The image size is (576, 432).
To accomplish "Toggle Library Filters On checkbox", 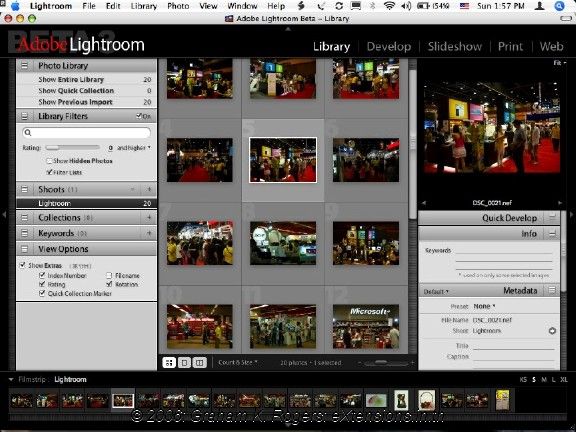I will point(139,116).
